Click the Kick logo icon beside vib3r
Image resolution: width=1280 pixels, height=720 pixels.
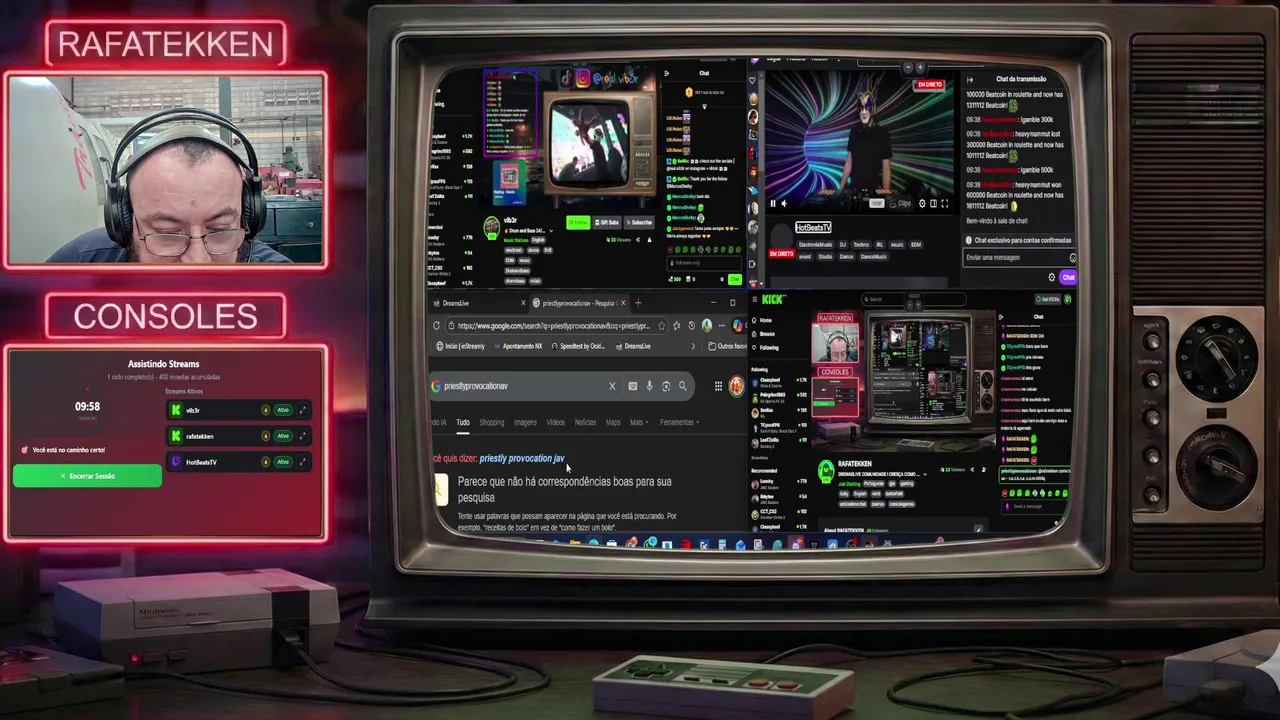point(176,410)
